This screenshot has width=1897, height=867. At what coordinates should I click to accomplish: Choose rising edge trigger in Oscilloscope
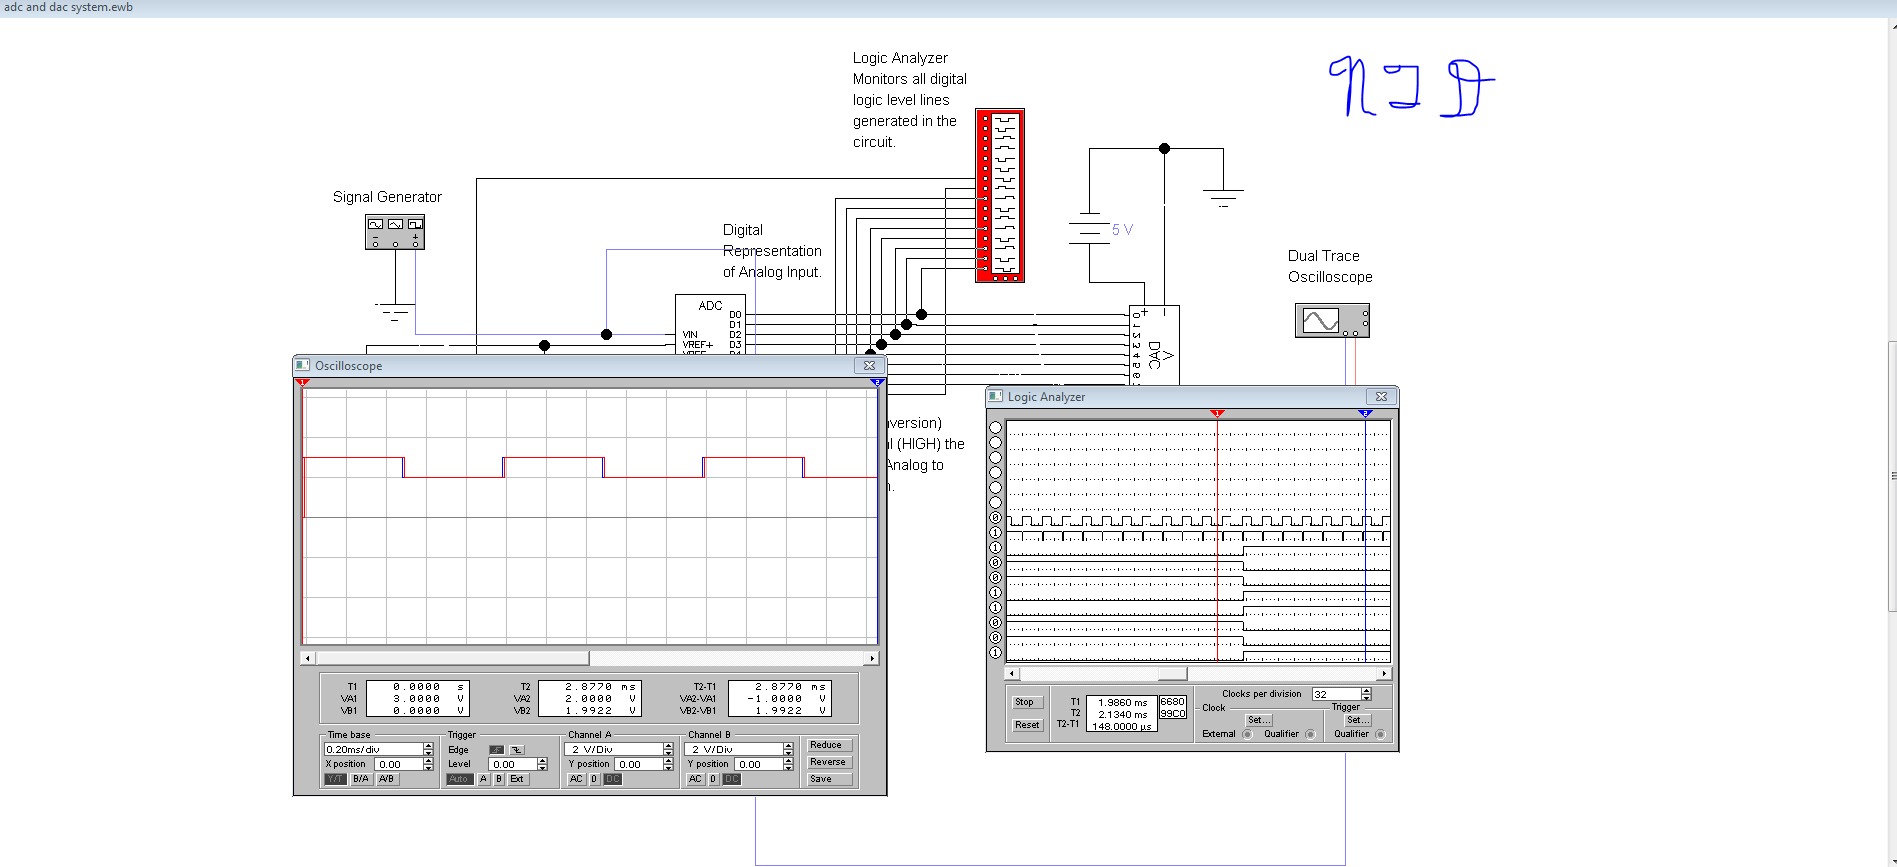click(497, 750)
